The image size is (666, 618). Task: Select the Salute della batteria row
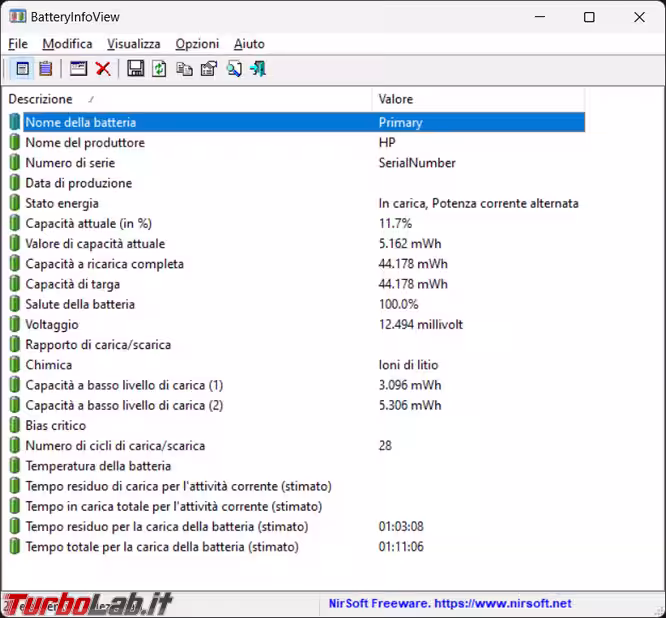click(80, 304)
